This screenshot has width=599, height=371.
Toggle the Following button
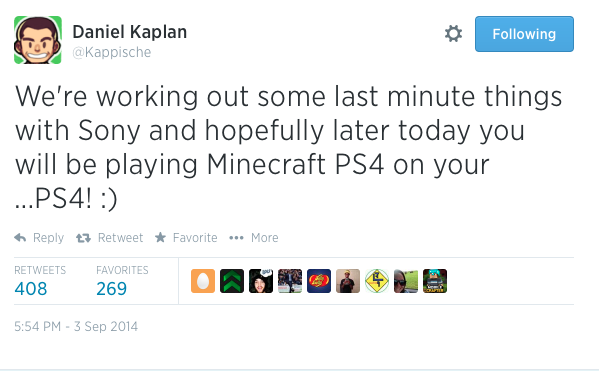pyautogui.click(x=524, y=34)
